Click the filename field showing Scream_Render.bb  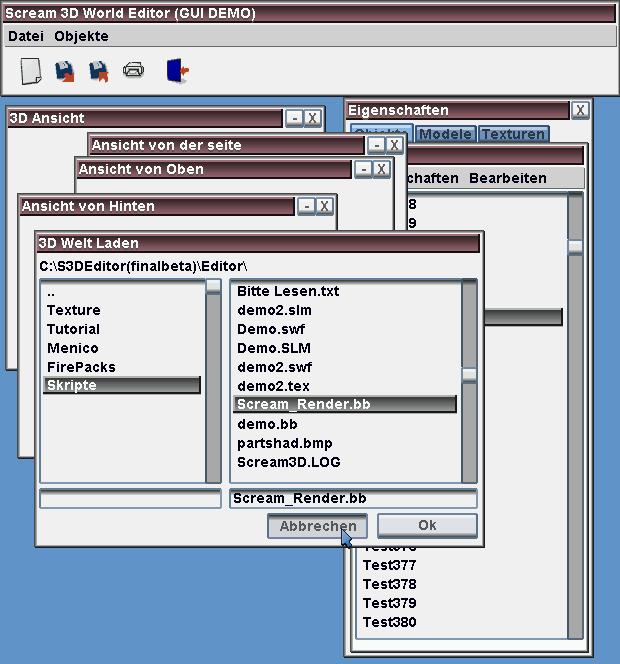(x=352, y=498)
